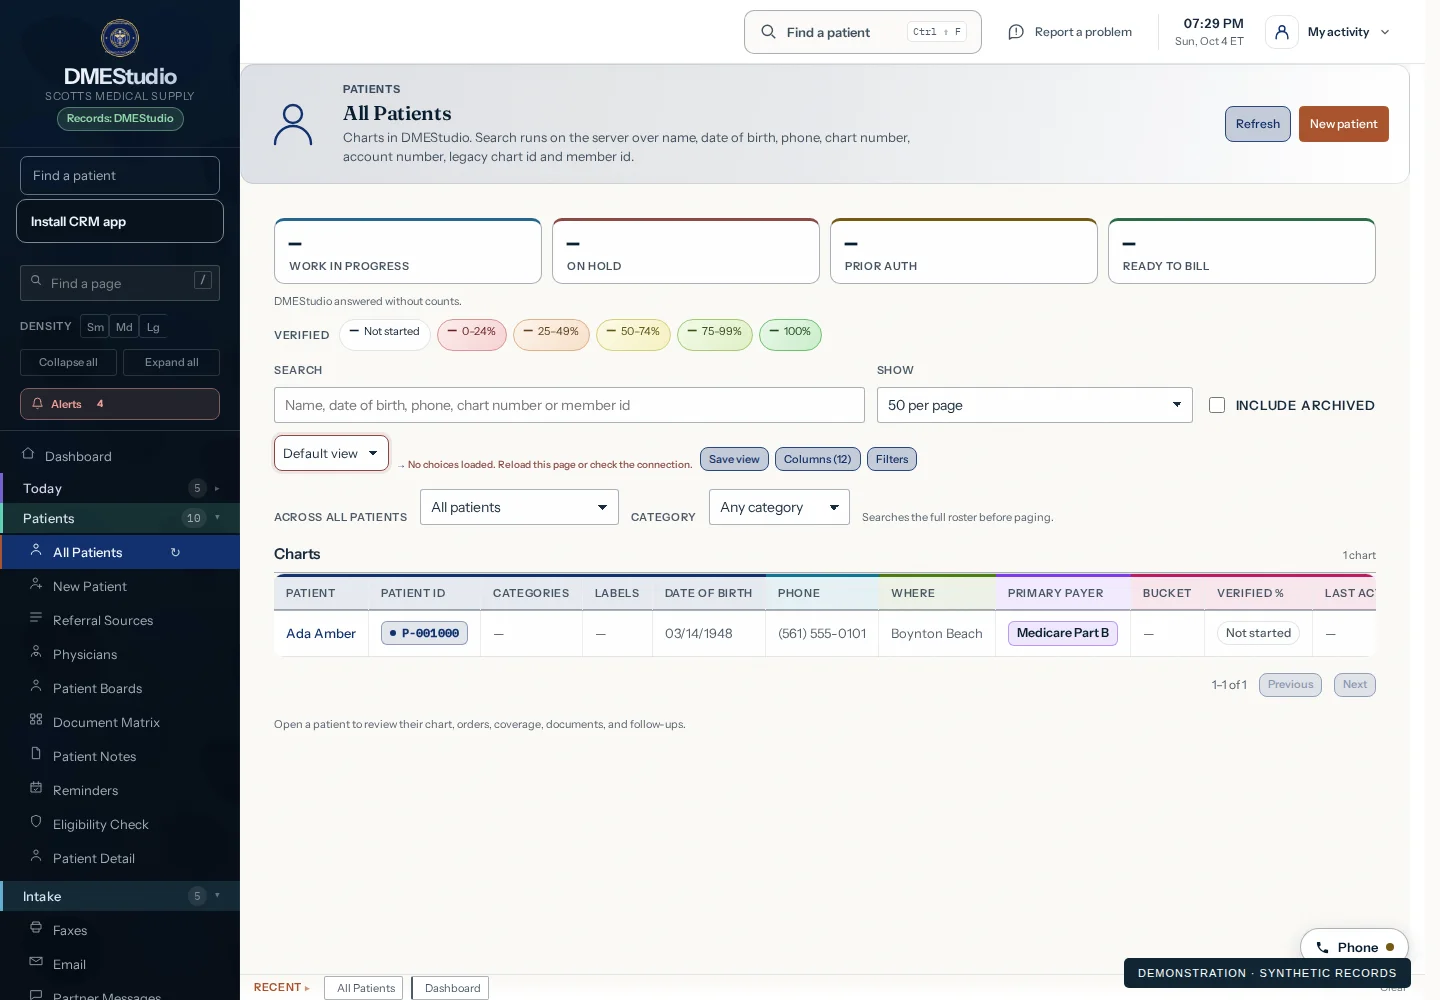
Task: Toggle the 0-24% verified filter
Action: tap(472, 334)
